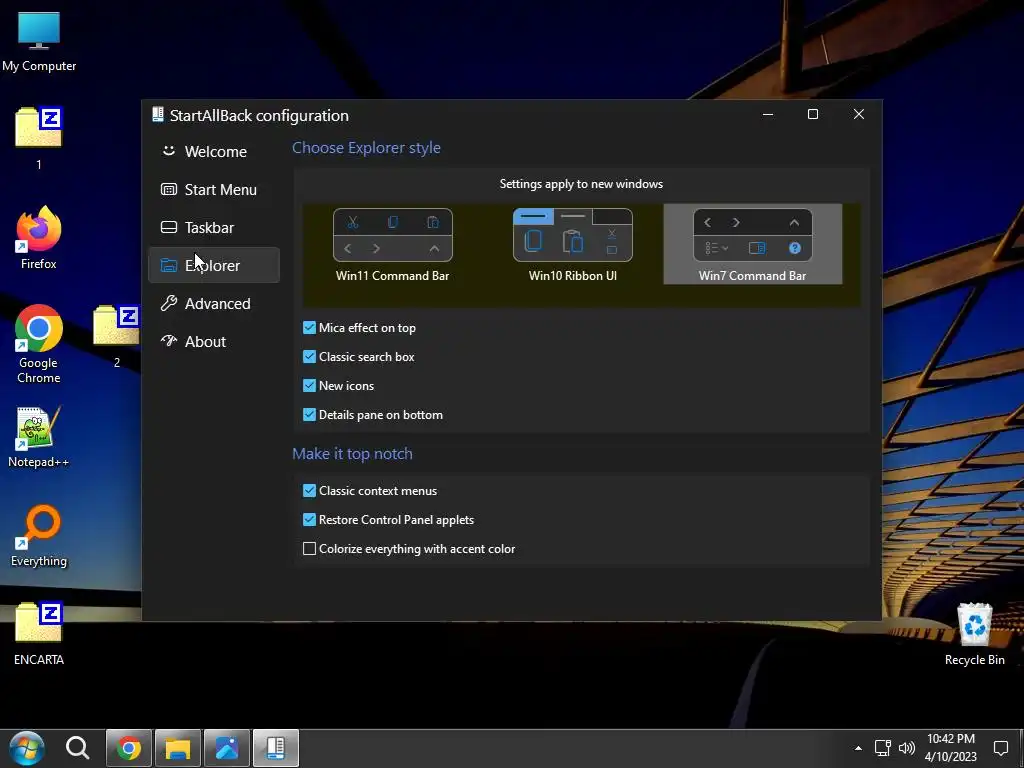The width and height of the screenshot is (1024, 768).
Task: Select the Google Chrome desktop shortcut
Action: tap(39, 344)
